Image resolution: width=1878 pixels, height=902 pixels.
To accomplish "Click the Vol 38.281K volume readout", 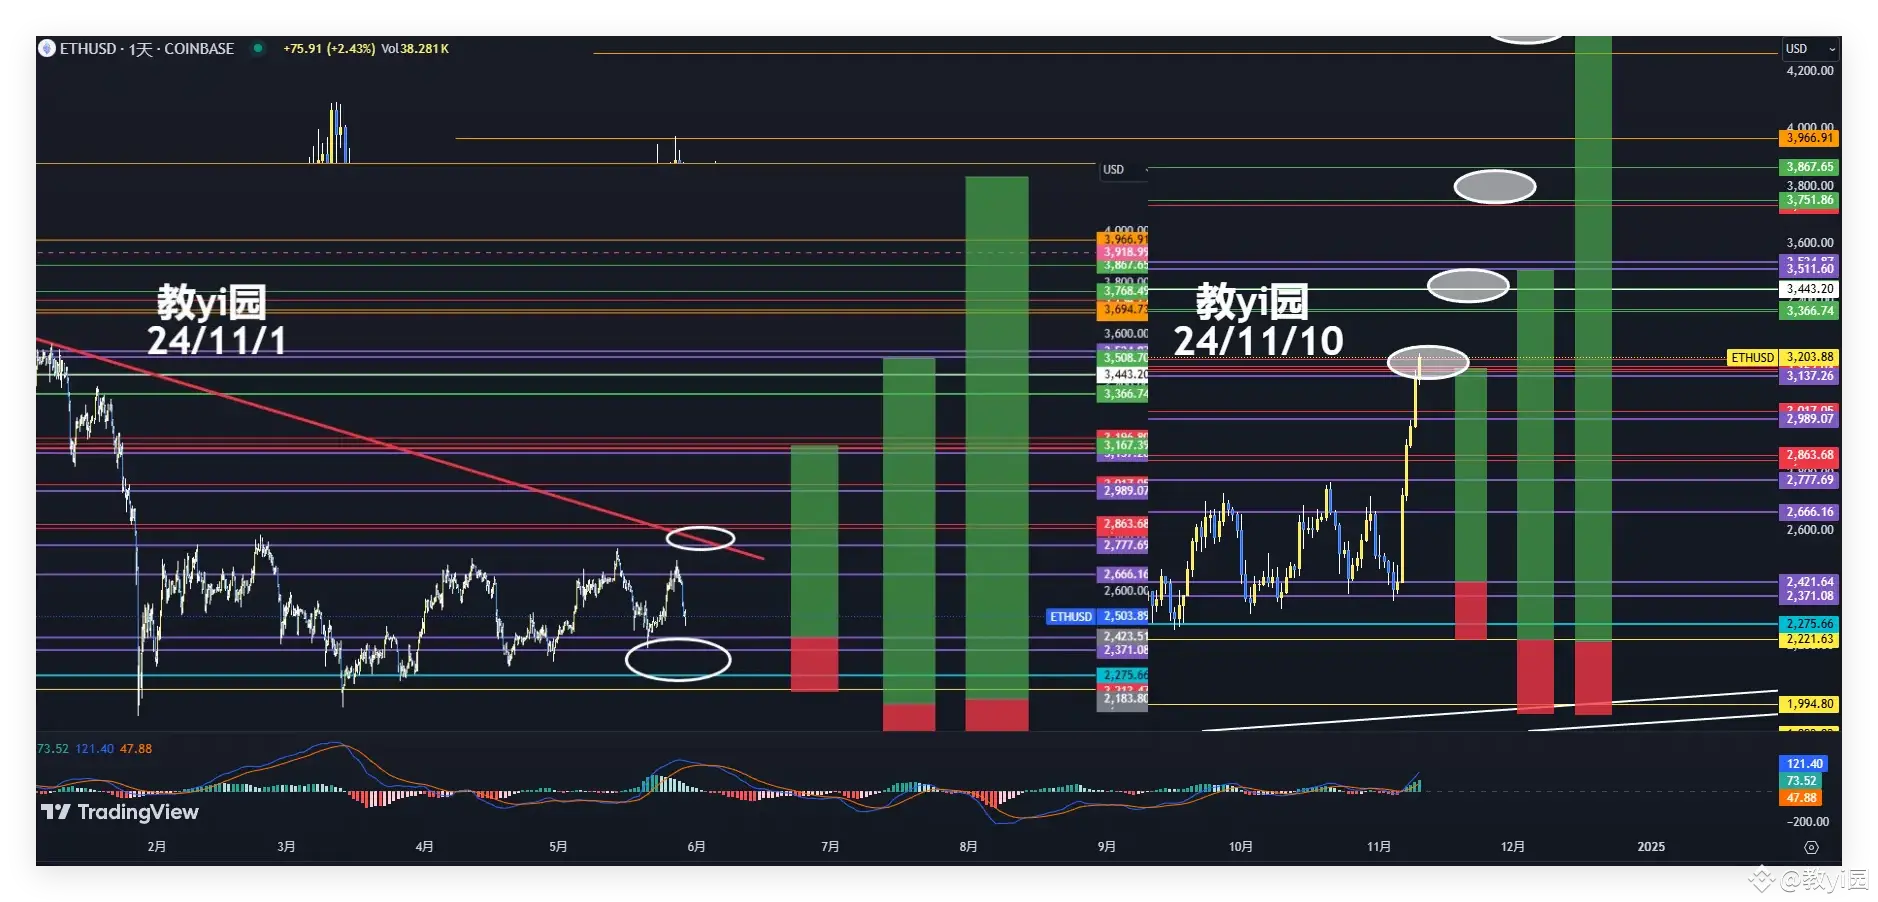I will point(415,48).
